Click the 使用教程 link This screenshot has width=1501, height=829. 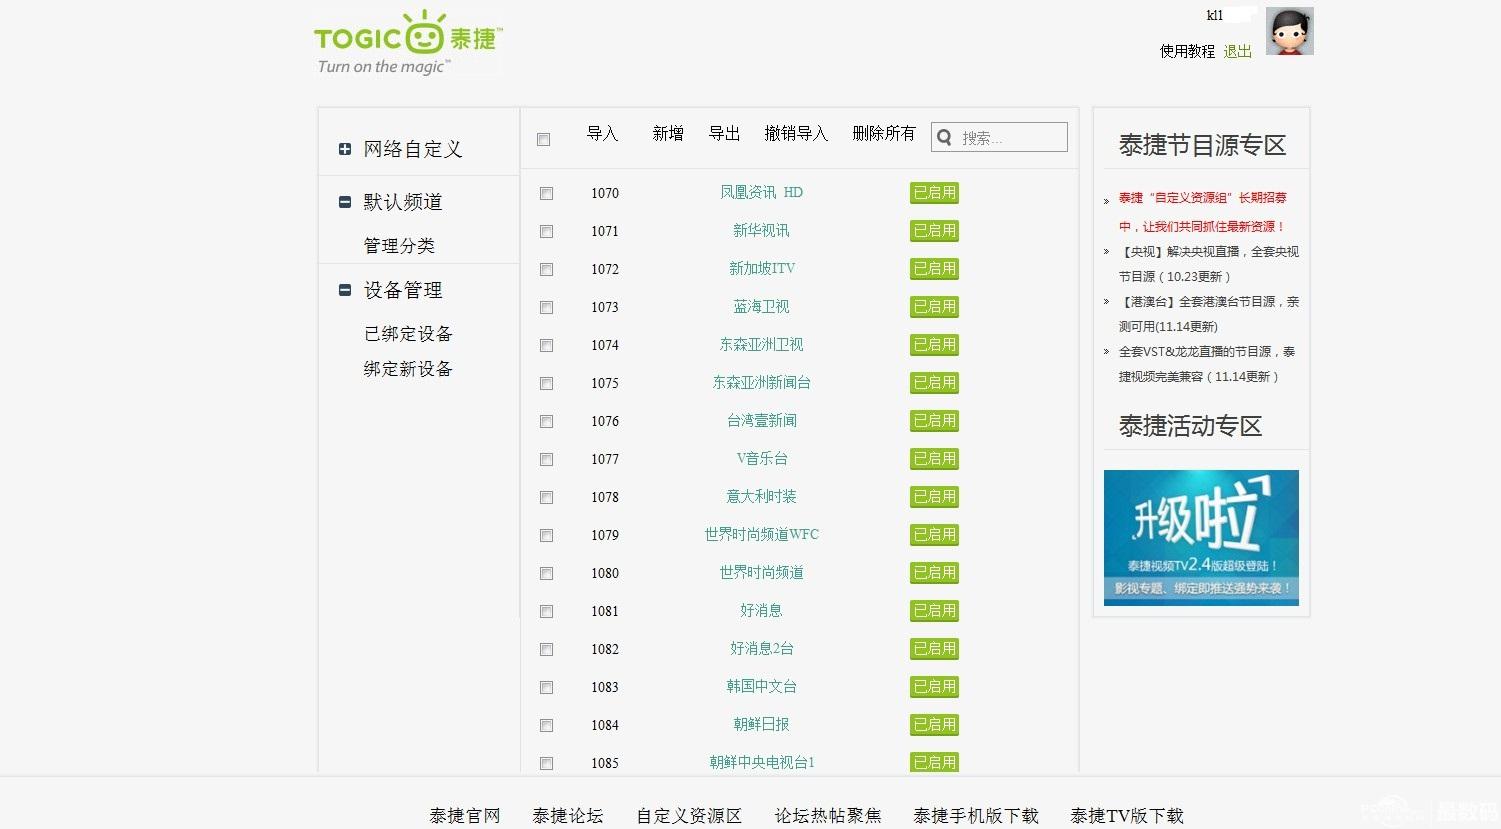1187,51
